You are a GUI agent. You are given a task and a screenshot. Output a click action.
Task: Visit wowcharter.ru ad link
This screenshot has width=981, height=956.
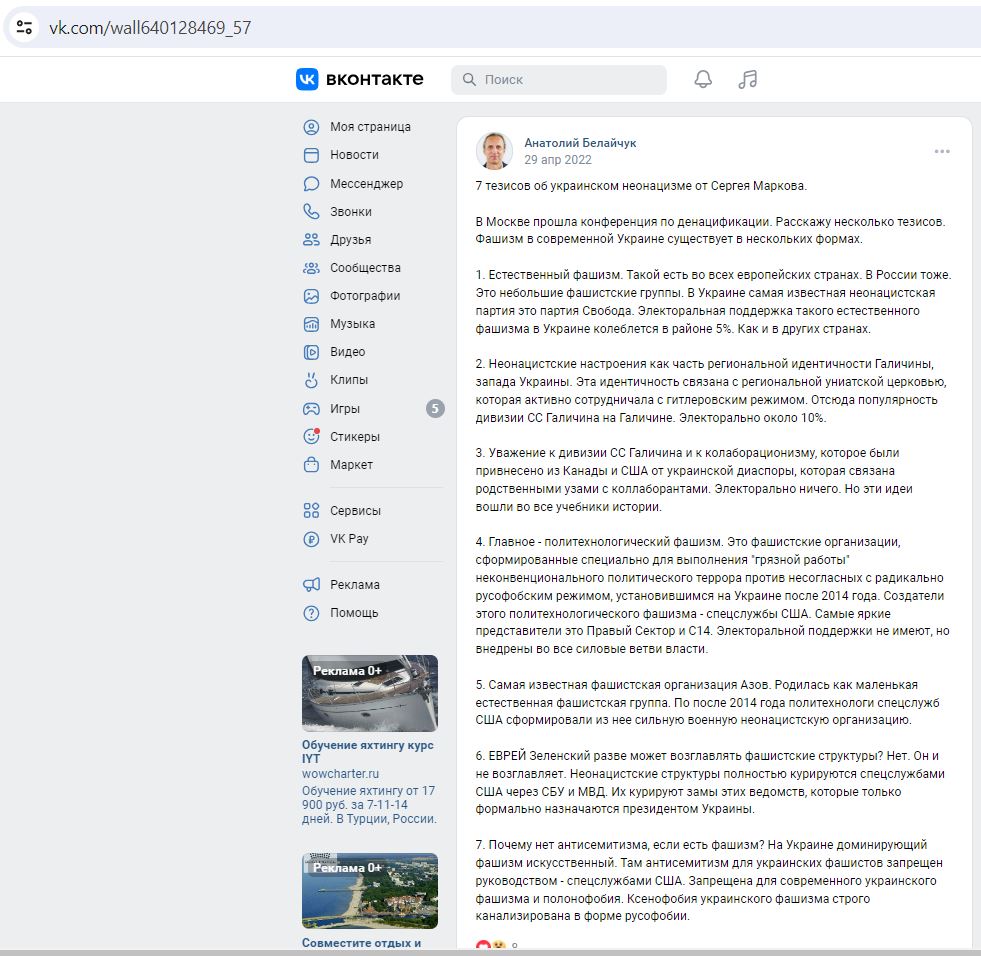(340, 774)
